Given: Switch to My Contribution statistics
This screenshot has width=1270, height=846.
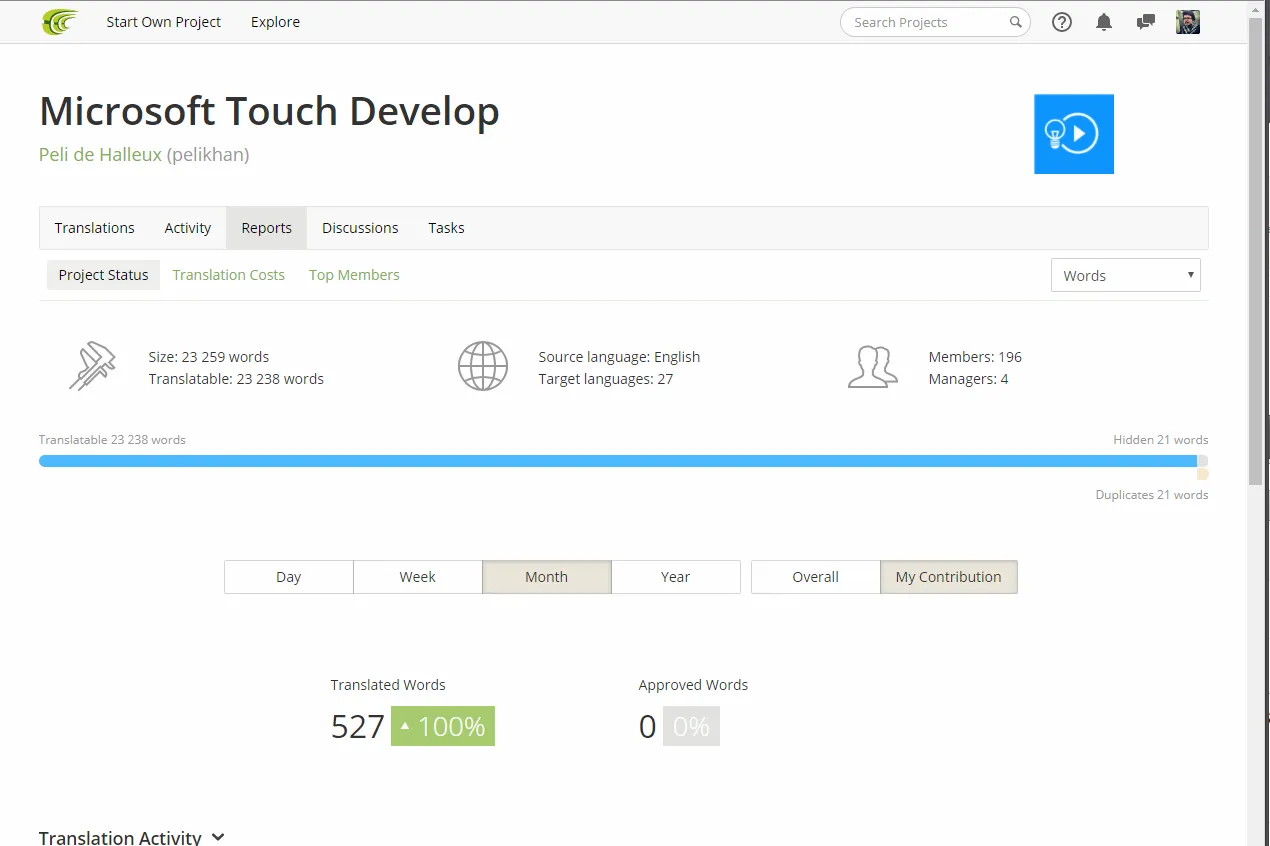Looking at the screenshot, I should tap(949, 577).
